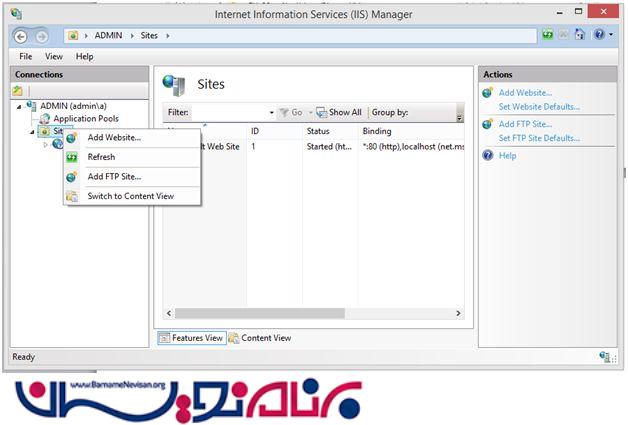The height and width of the screenshot is (425, 628).
Task: Click the Go filter button
Action: (291, 113)
